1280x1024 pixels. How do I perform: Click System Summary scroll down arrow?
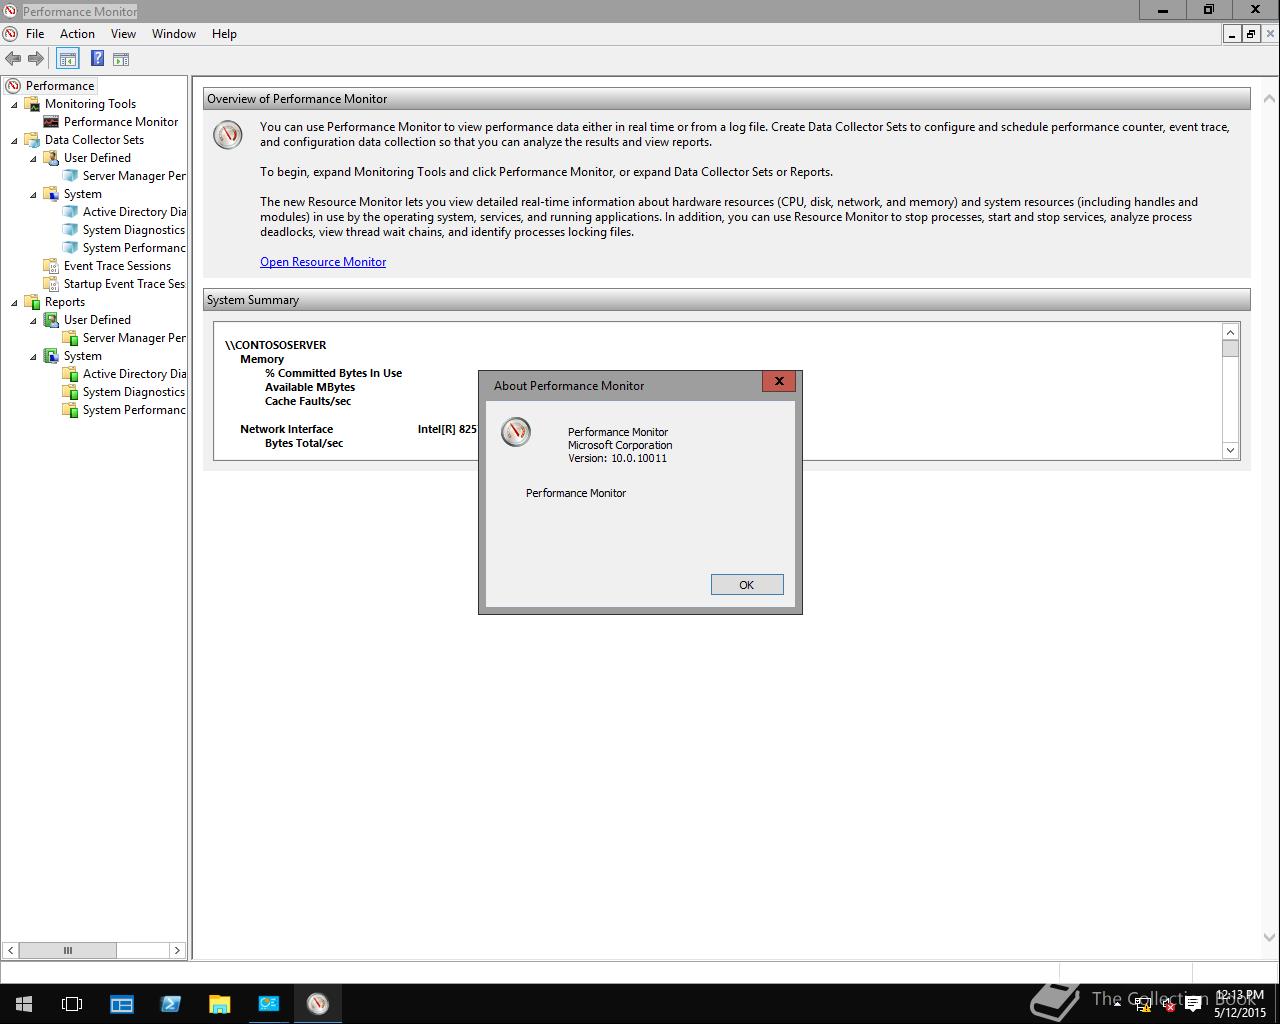tap(1230, 450)
